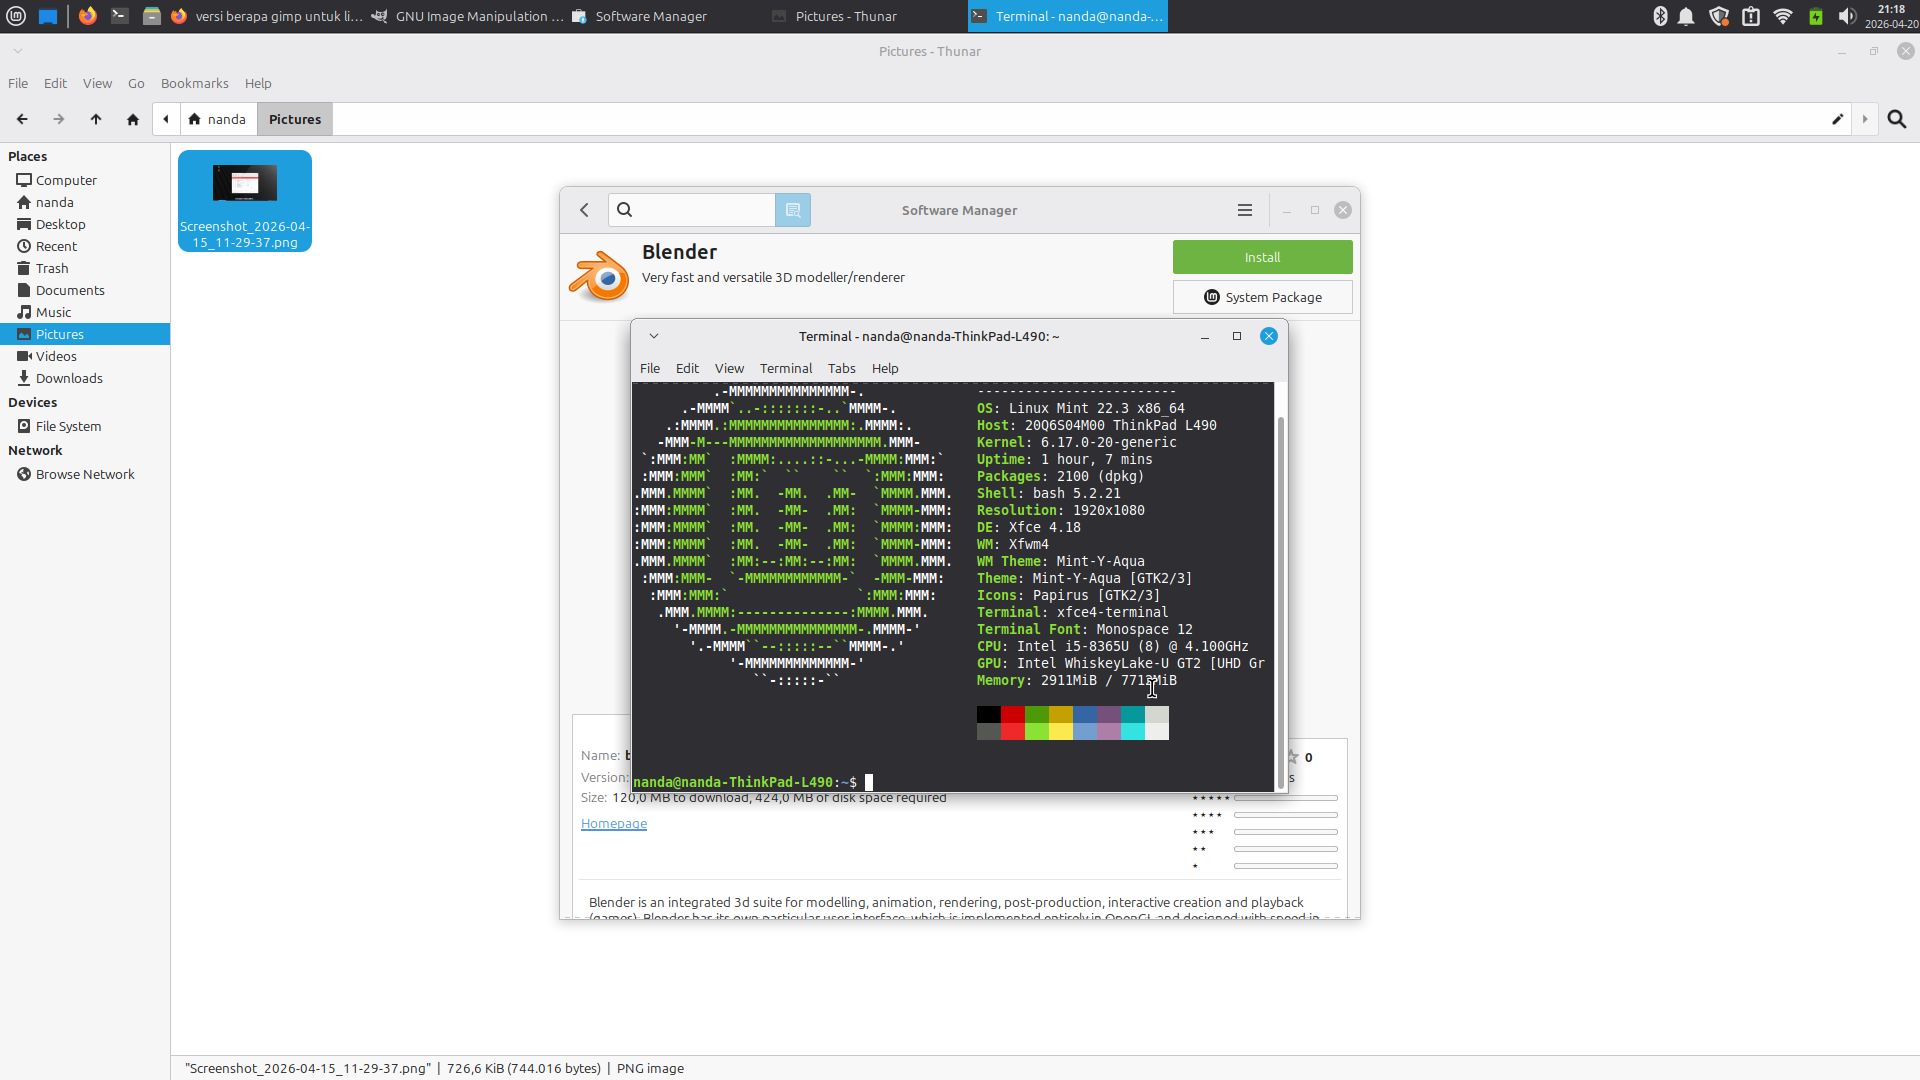This screenshot has height=1080, width=1920.
Task: Click the System Package button
Action: [1262, 297]
